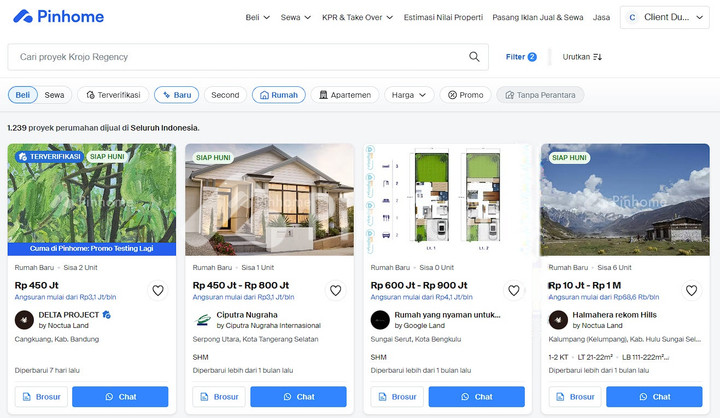The width and height of the screenshot is (720, 418).
Task: Open the KPR & Take Over menu
Action: pyautogui.click(x=357, y=17)
